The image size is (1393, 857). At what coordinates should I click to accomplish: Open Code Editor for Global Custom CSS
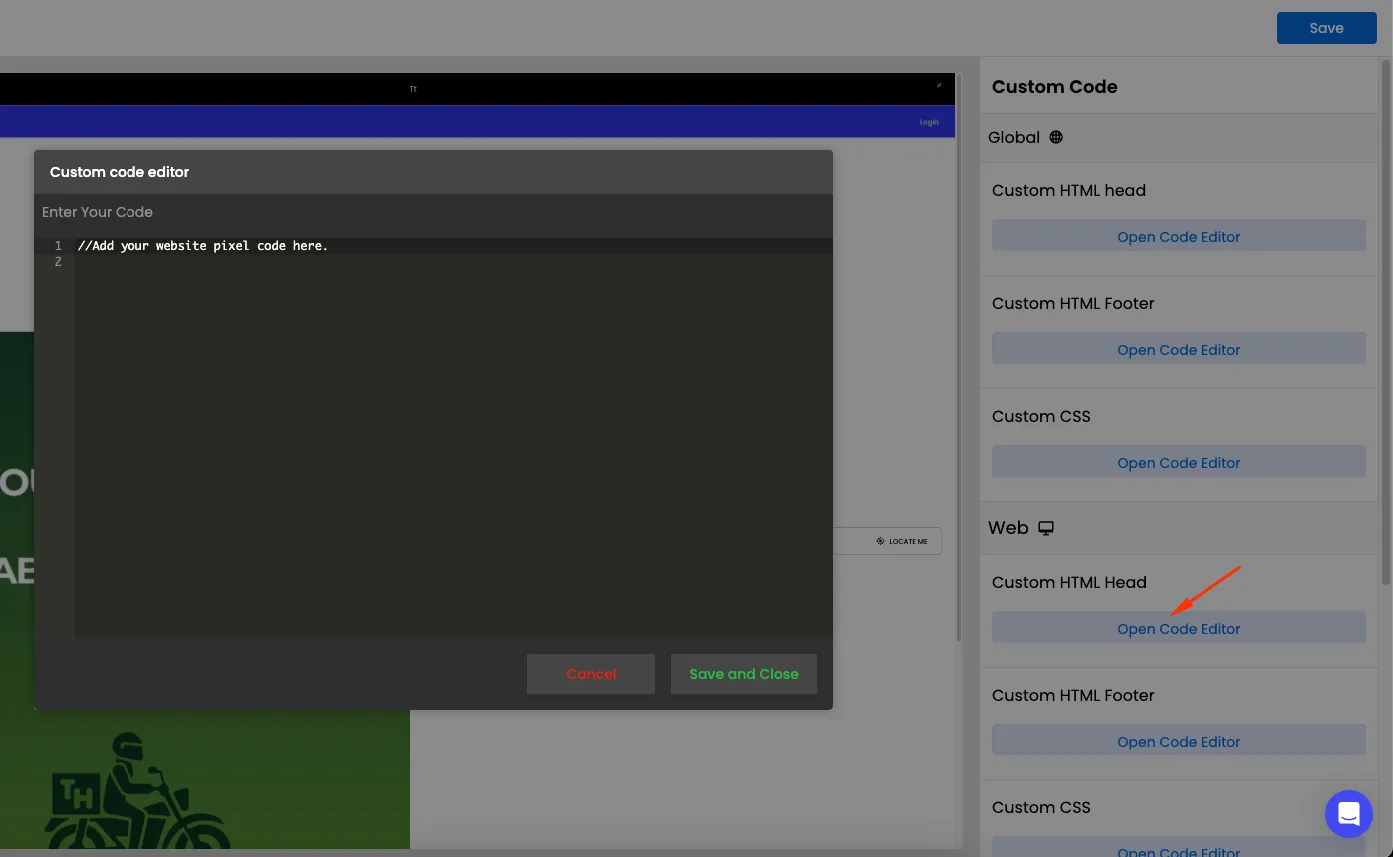point(1178,463)
